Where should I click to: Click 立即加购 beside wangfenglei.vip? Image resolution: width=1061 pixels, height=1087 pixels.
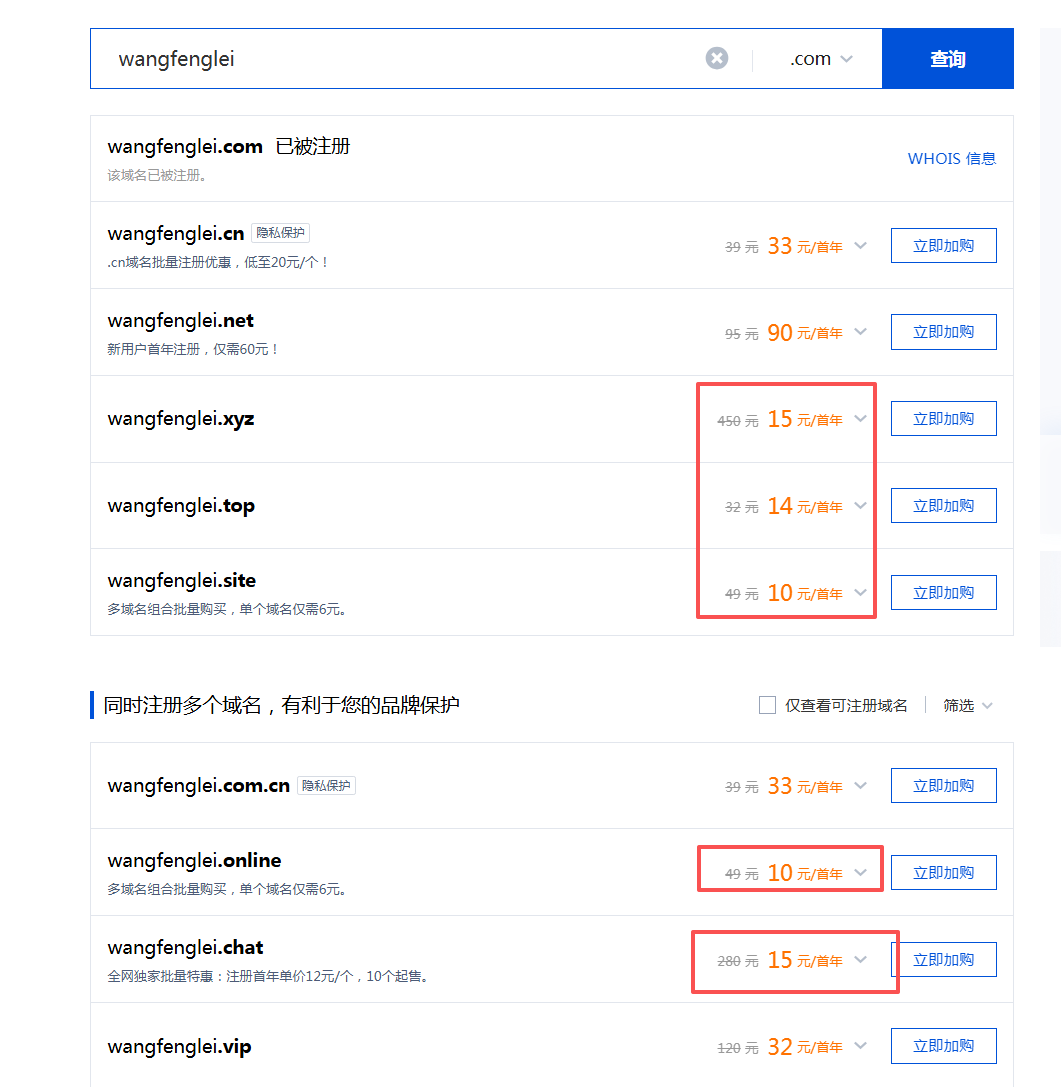943,1046
